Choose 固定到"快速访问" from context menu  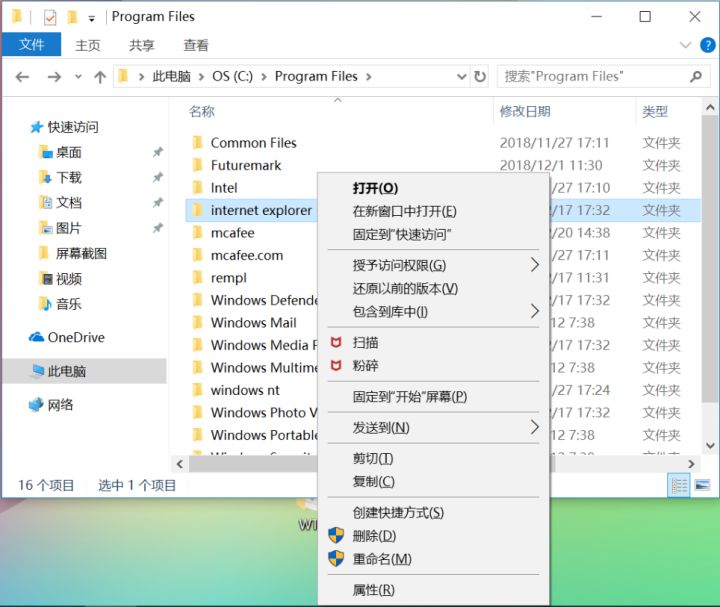click(x=433, y=235)
